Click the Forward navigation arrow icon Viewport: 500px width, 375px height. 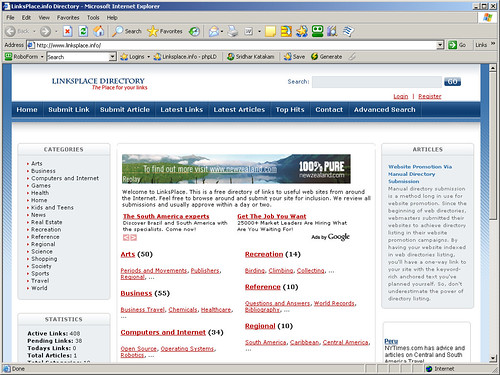(x=45, y=31)
